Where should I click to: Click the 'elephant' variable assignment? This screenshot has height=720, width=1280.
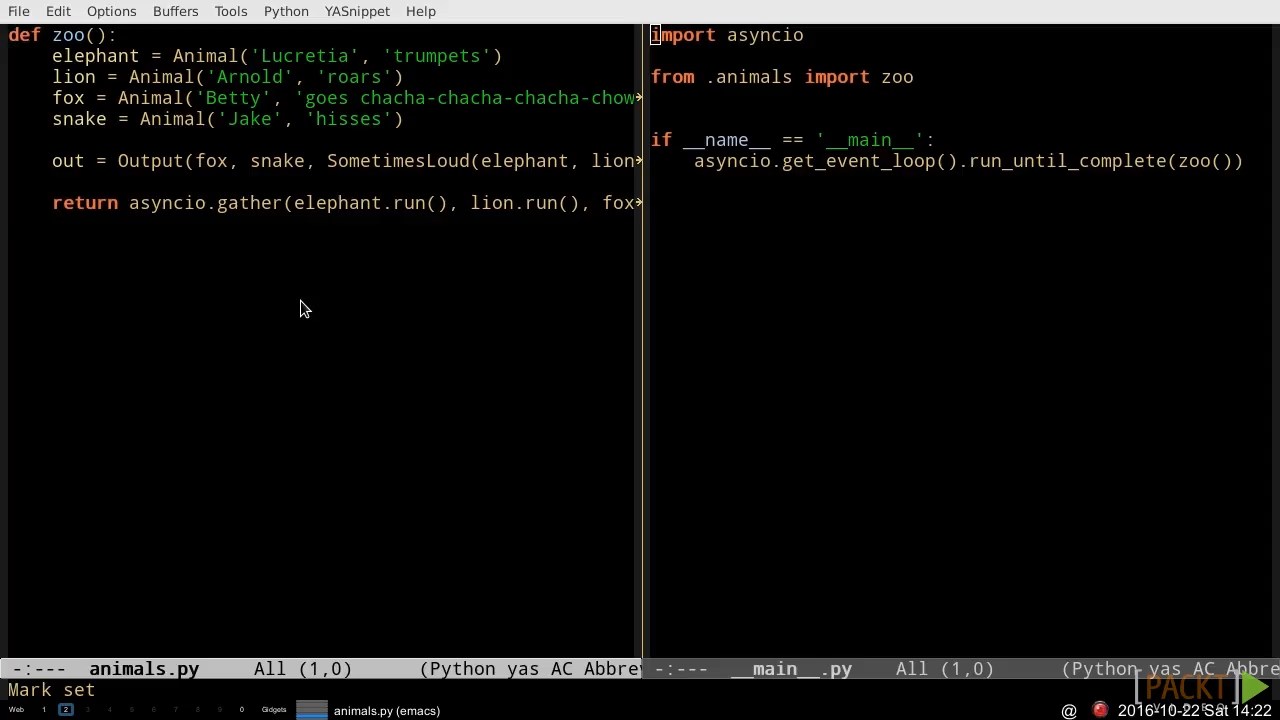[x=95, y=56]
